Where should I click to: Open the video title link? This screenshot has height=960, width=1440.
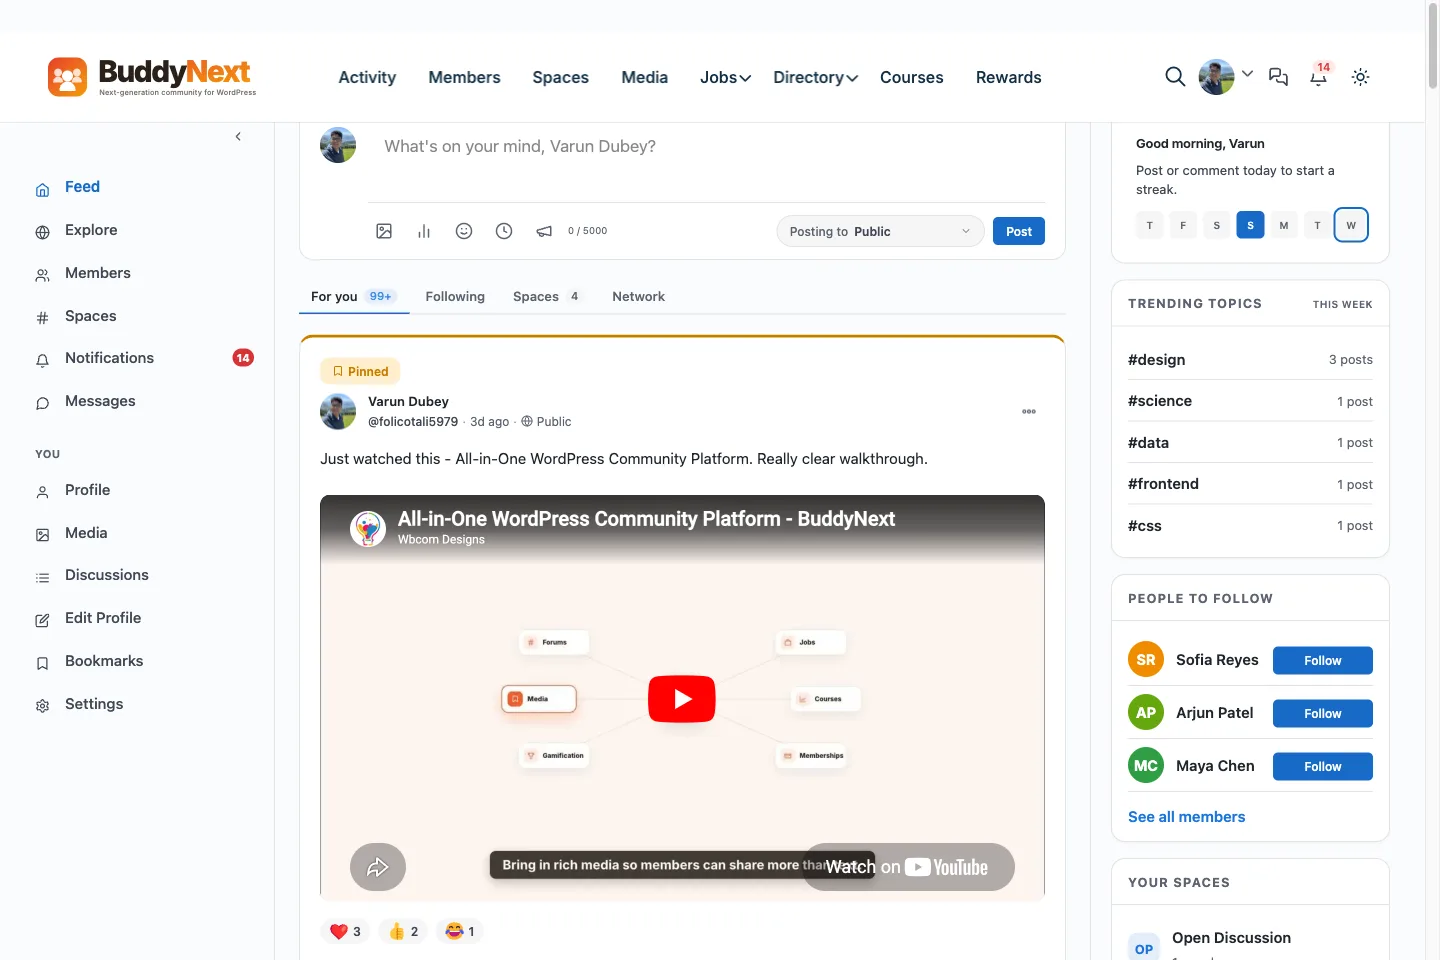pos(646,518)
